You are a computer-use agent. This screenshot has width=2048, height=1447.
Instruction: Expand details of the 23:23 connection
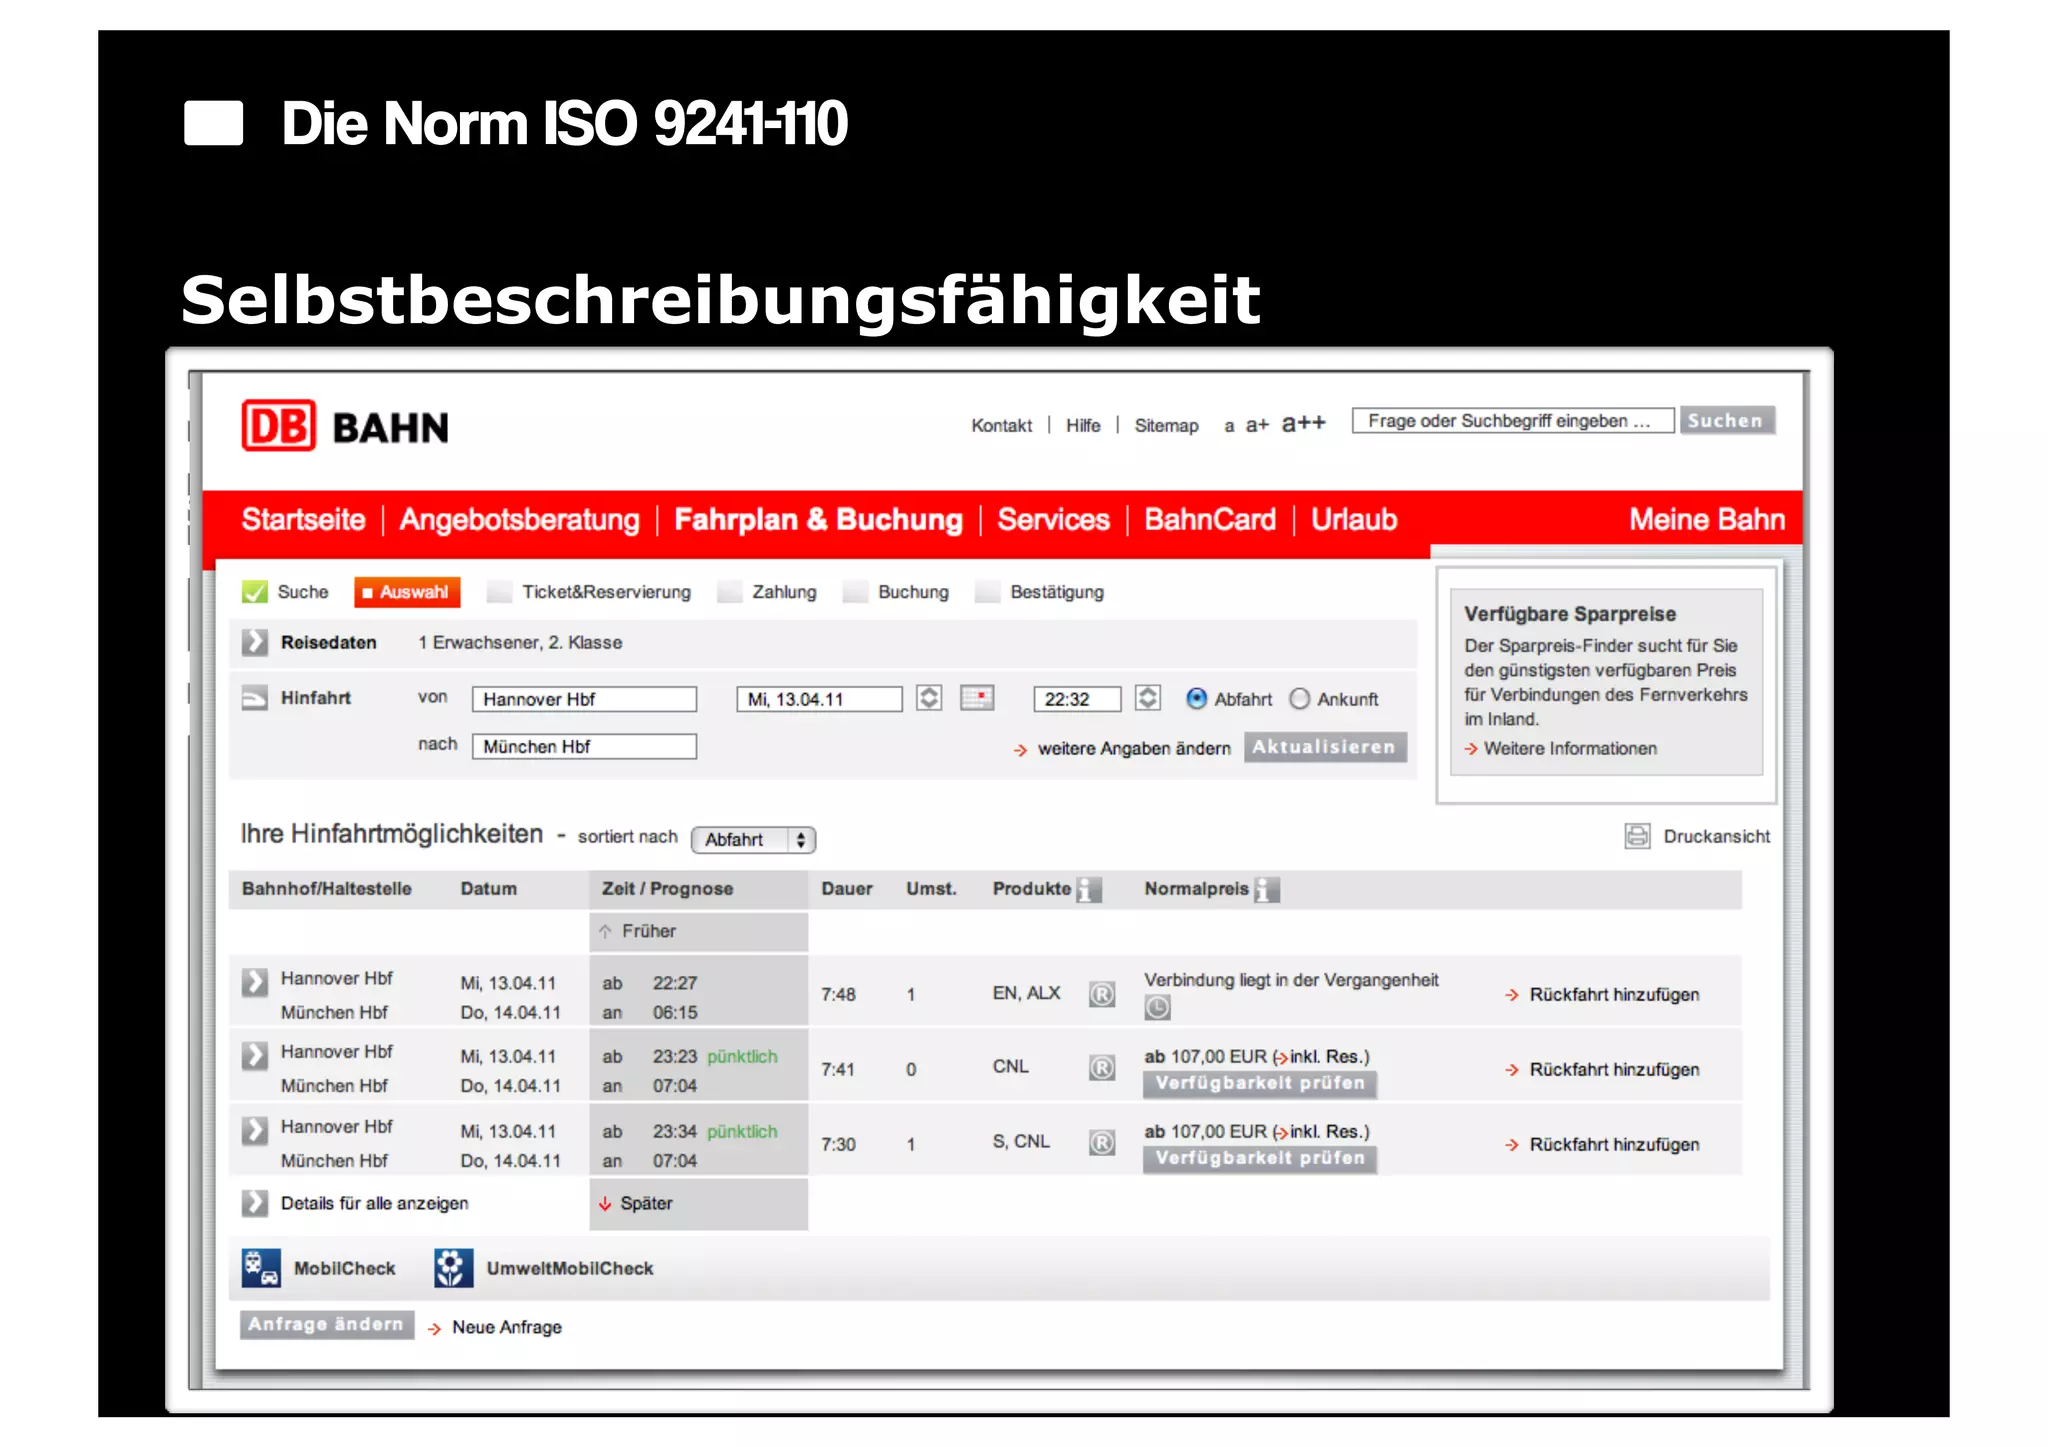(x=255, y=1055)
